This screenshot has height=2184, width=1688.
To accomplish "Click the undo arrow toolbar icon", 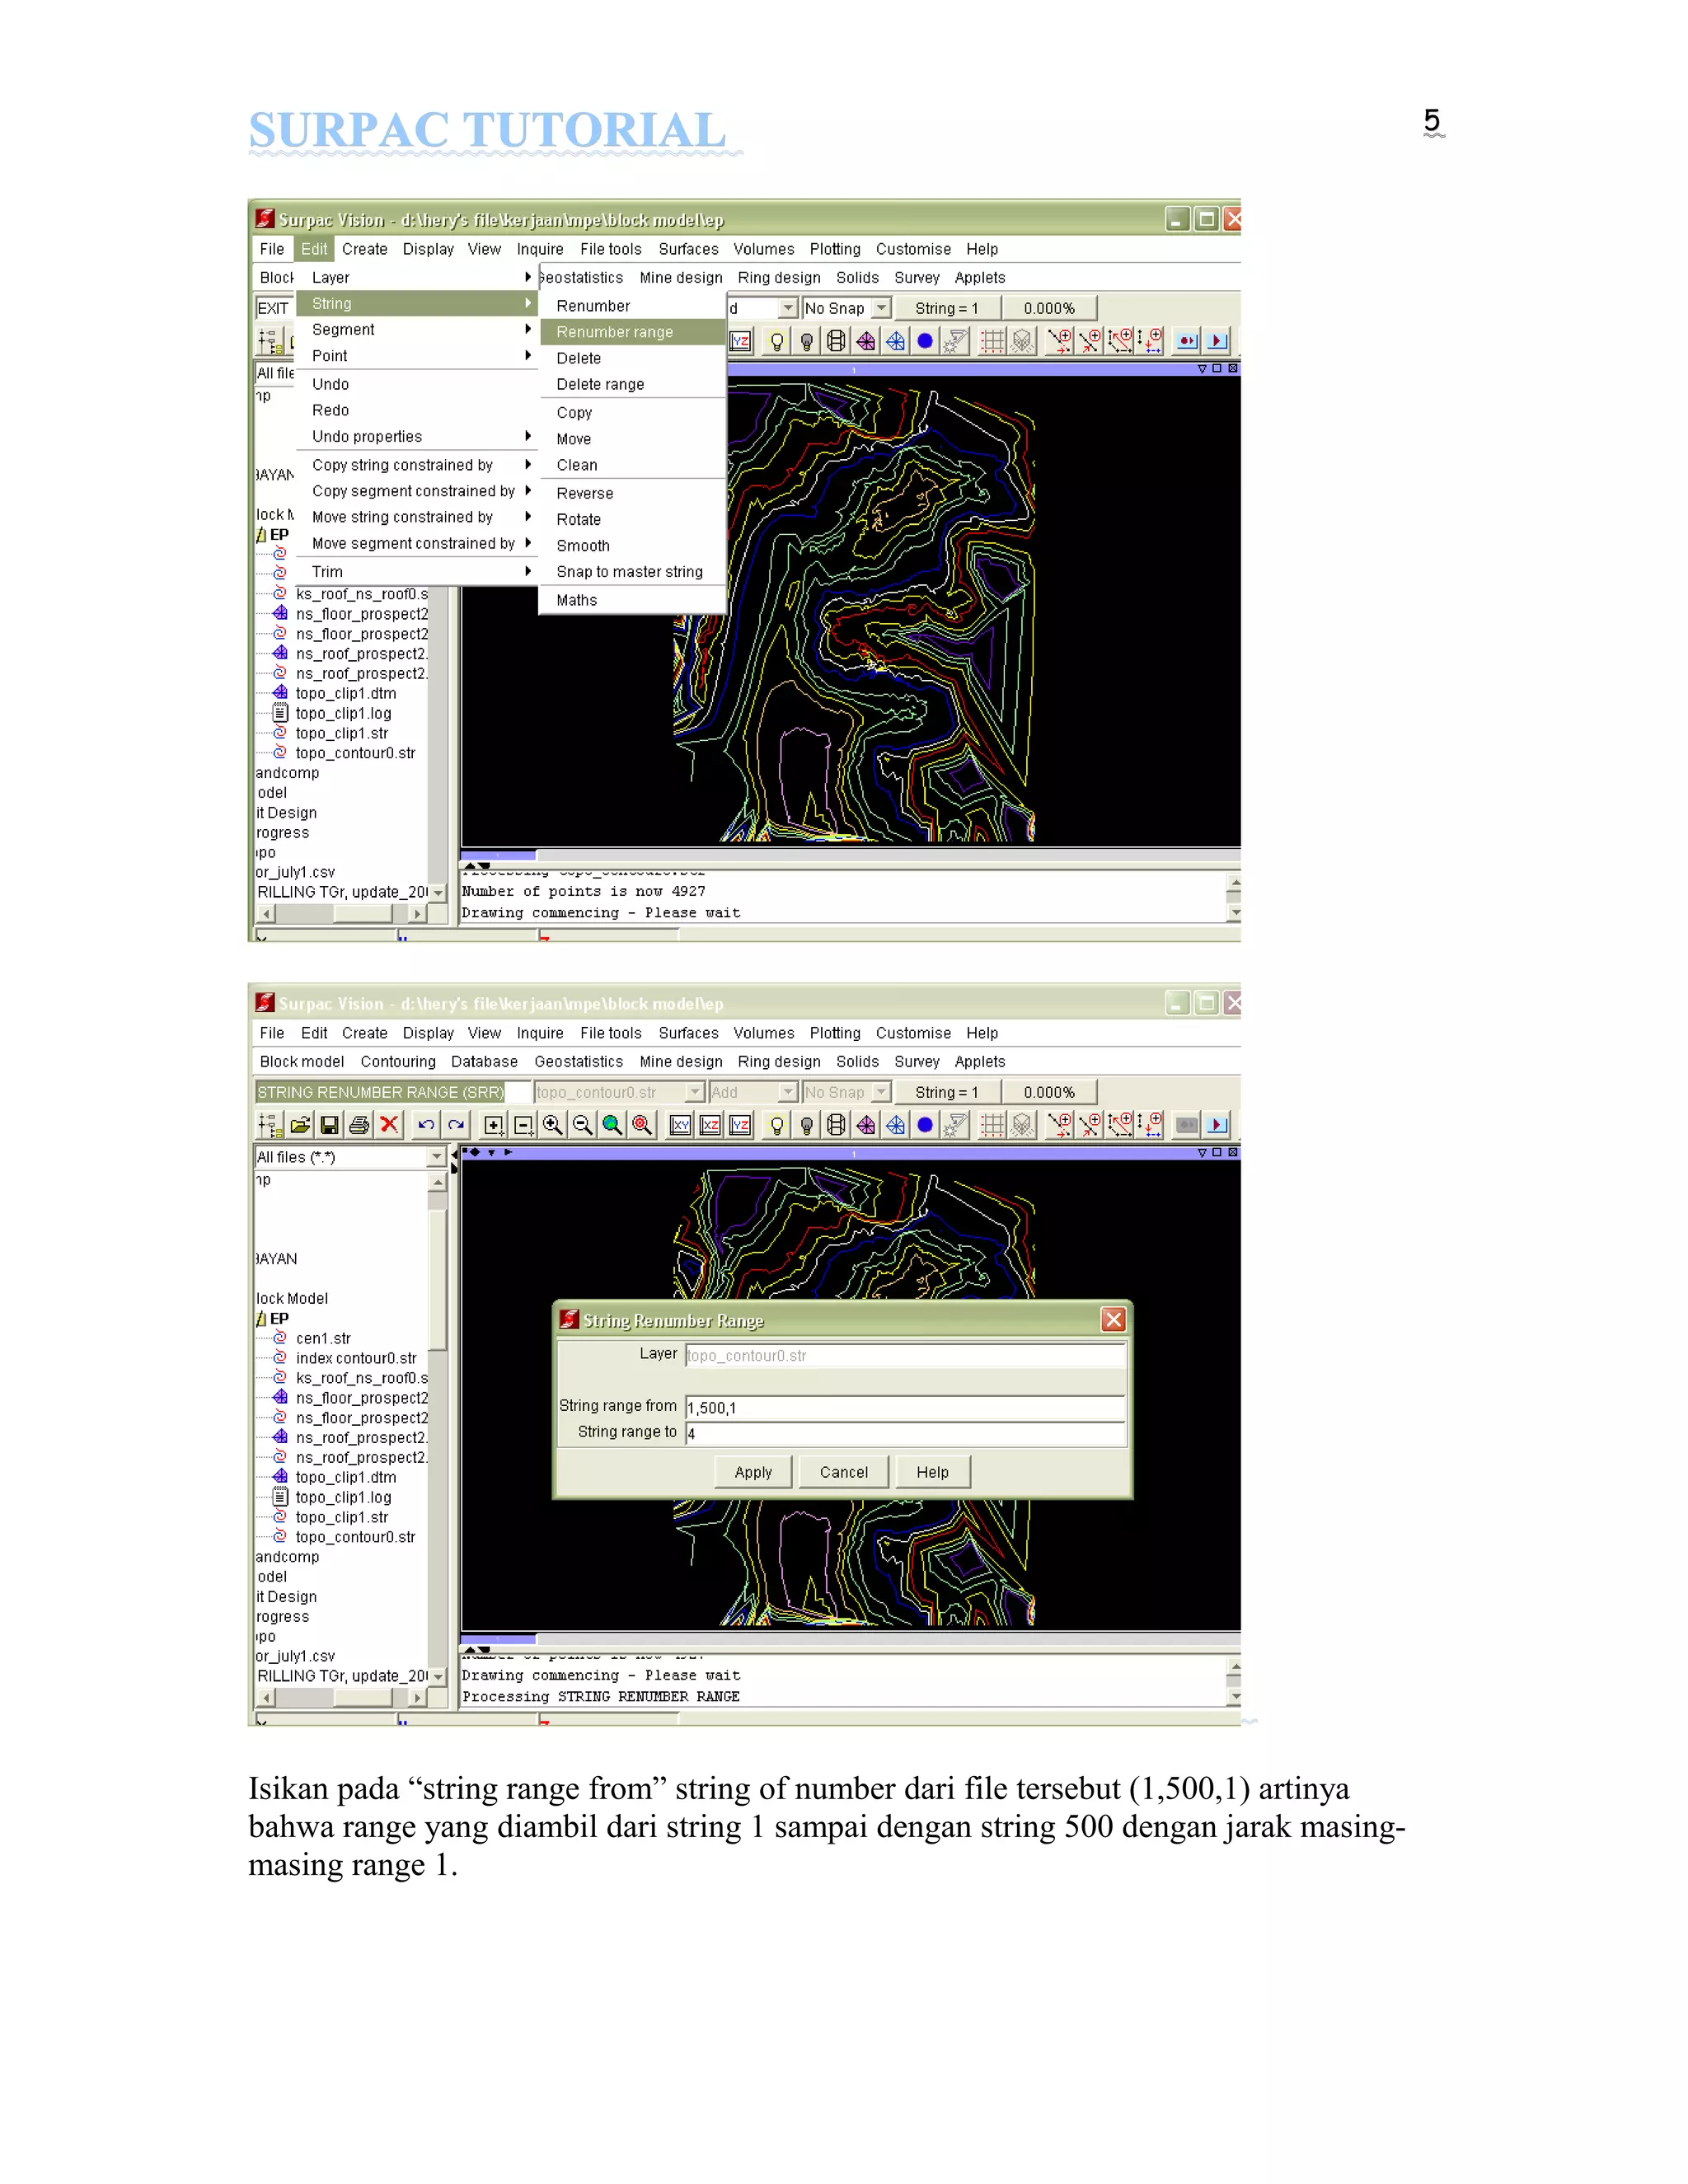I will tap(426, 1125).
